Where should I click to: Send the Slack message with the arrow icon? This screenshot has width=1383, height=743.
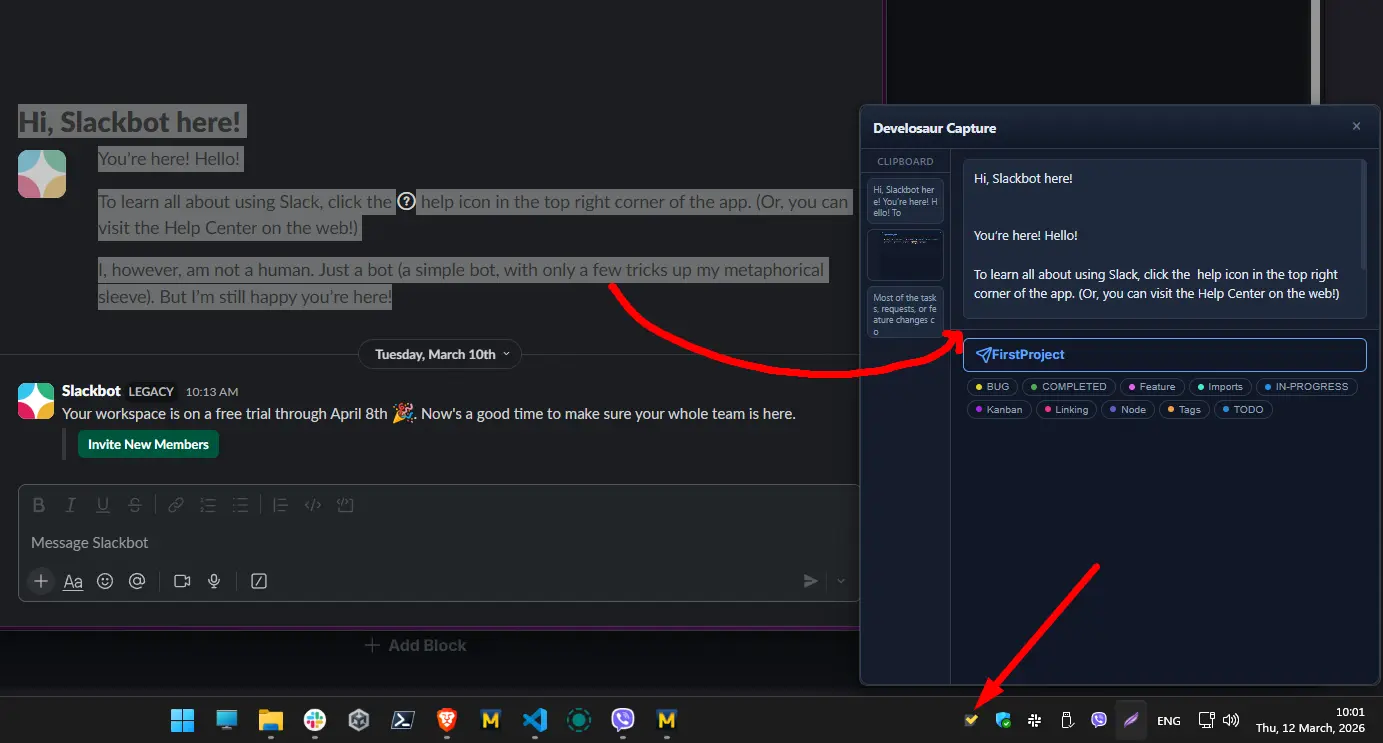[811, 581]
